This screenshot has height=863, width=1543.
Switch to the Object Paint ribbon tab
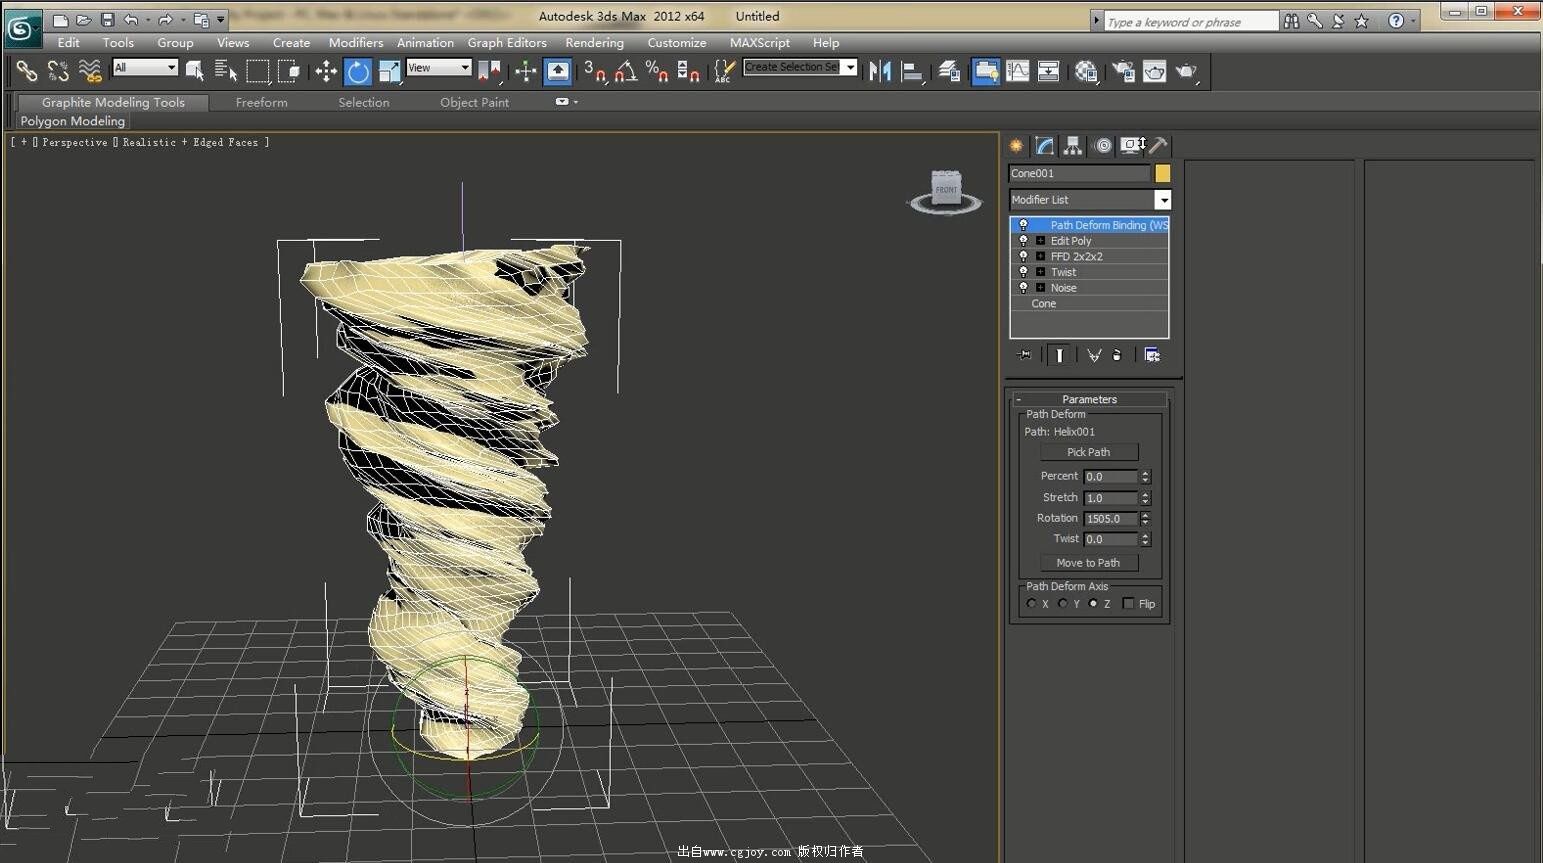click(x=474, y=102)
